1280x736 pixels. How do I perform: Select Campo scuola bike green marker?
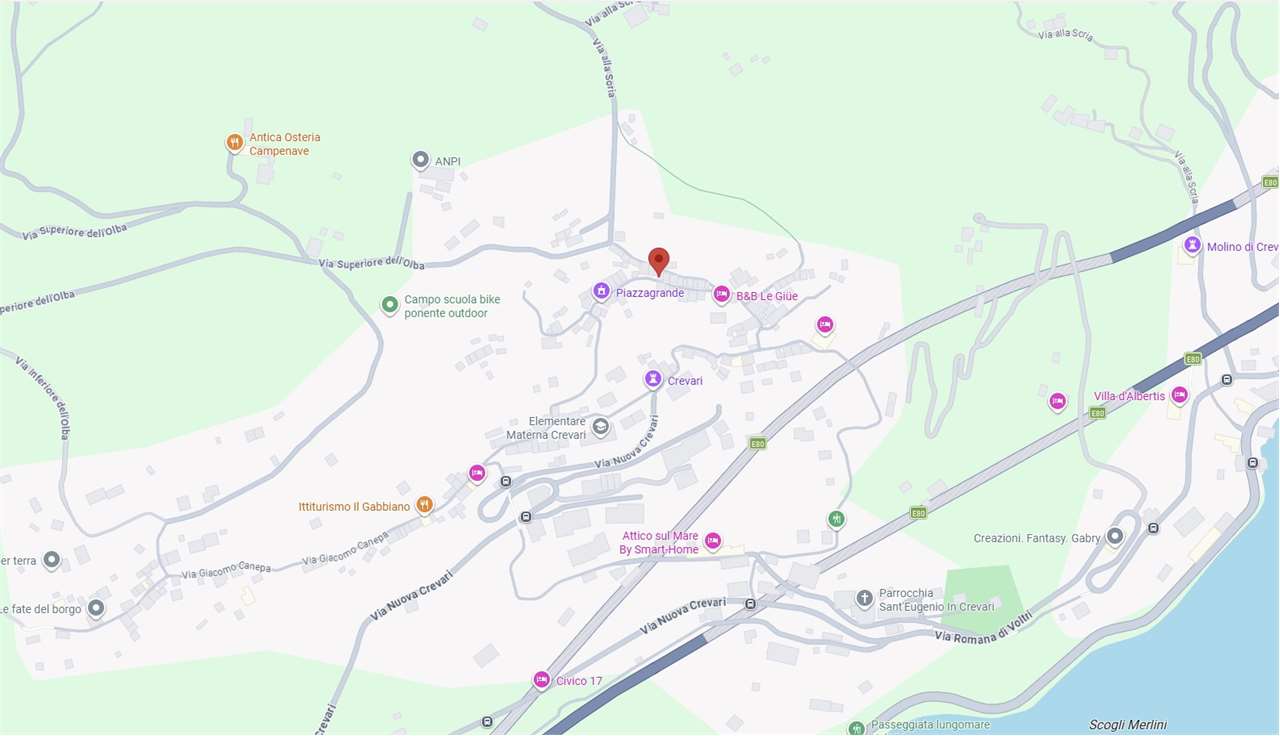pyautogui.click(x=390, y=305)
